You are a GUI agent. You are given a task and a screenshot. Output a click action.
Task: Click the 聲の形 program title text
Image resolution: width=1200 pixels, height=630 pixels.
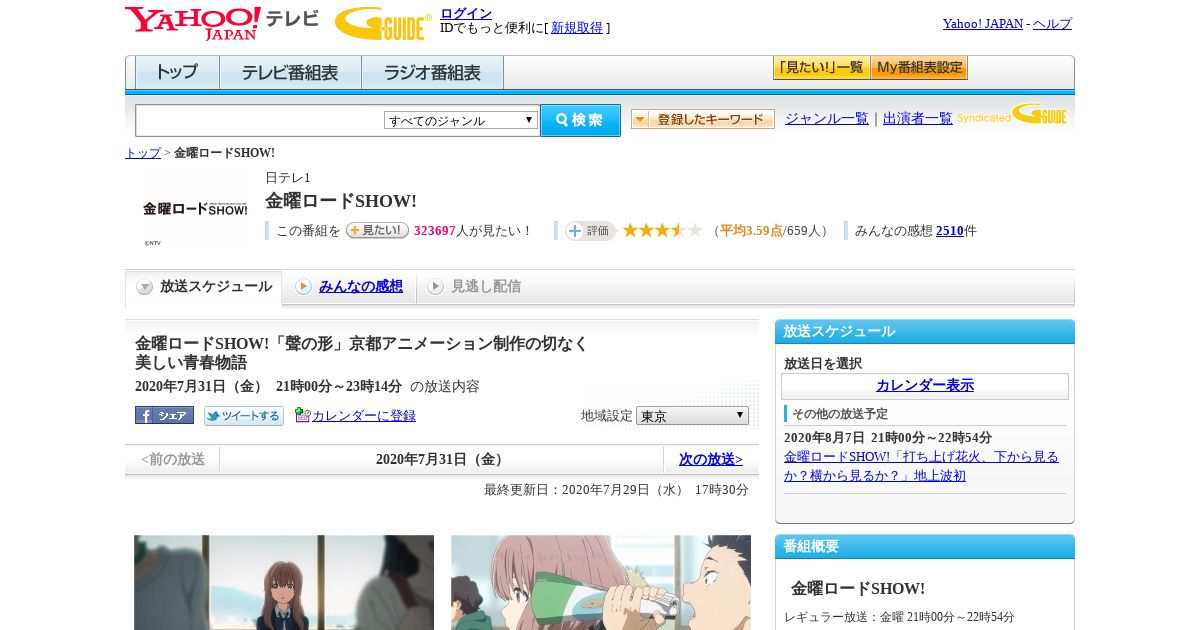tap(362, 353)
